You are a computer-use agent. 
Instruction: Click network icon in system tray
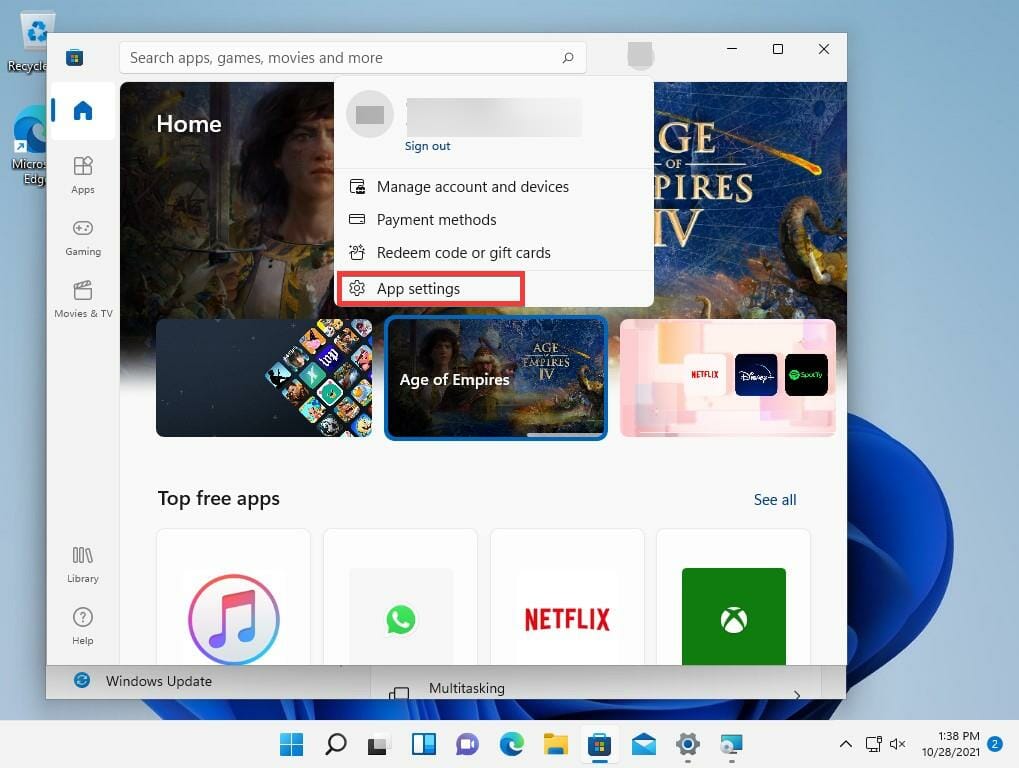[873, 744]
